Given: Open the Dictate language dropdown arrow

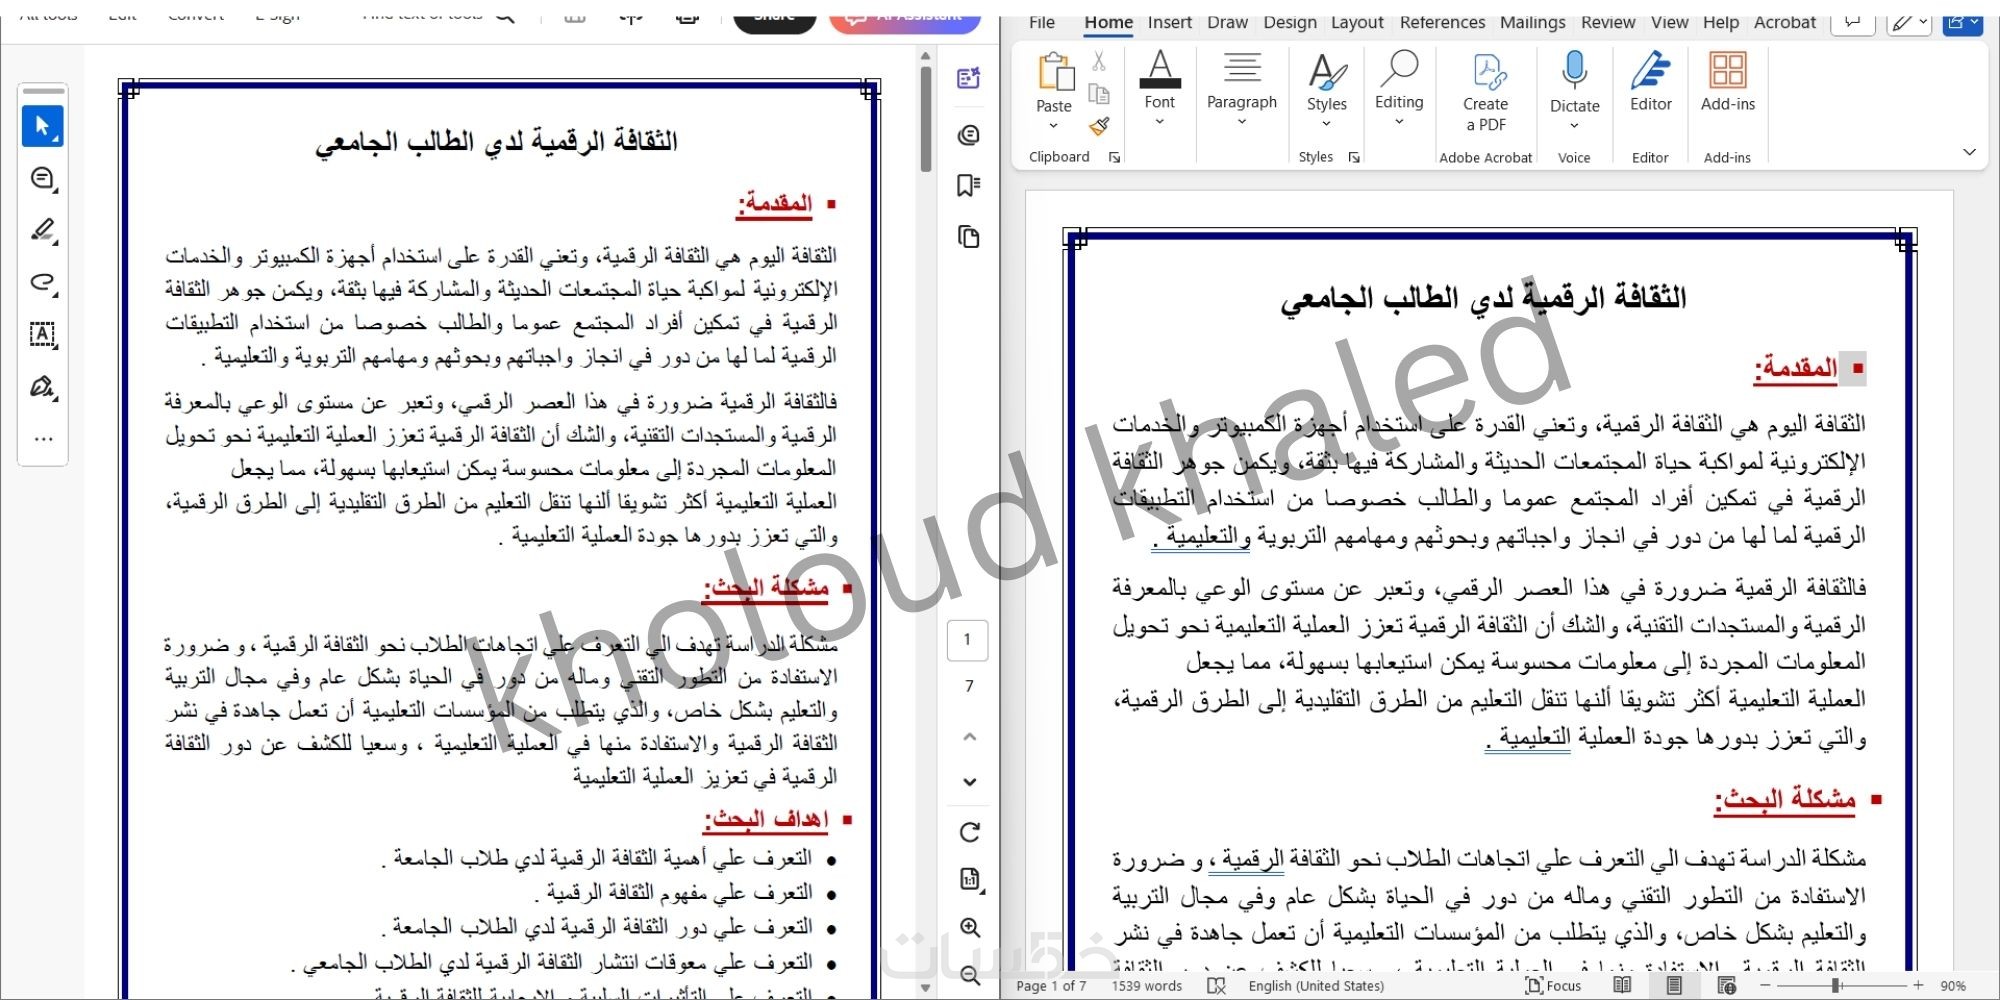Looking at the screenshot, I should coord(1574,126).
